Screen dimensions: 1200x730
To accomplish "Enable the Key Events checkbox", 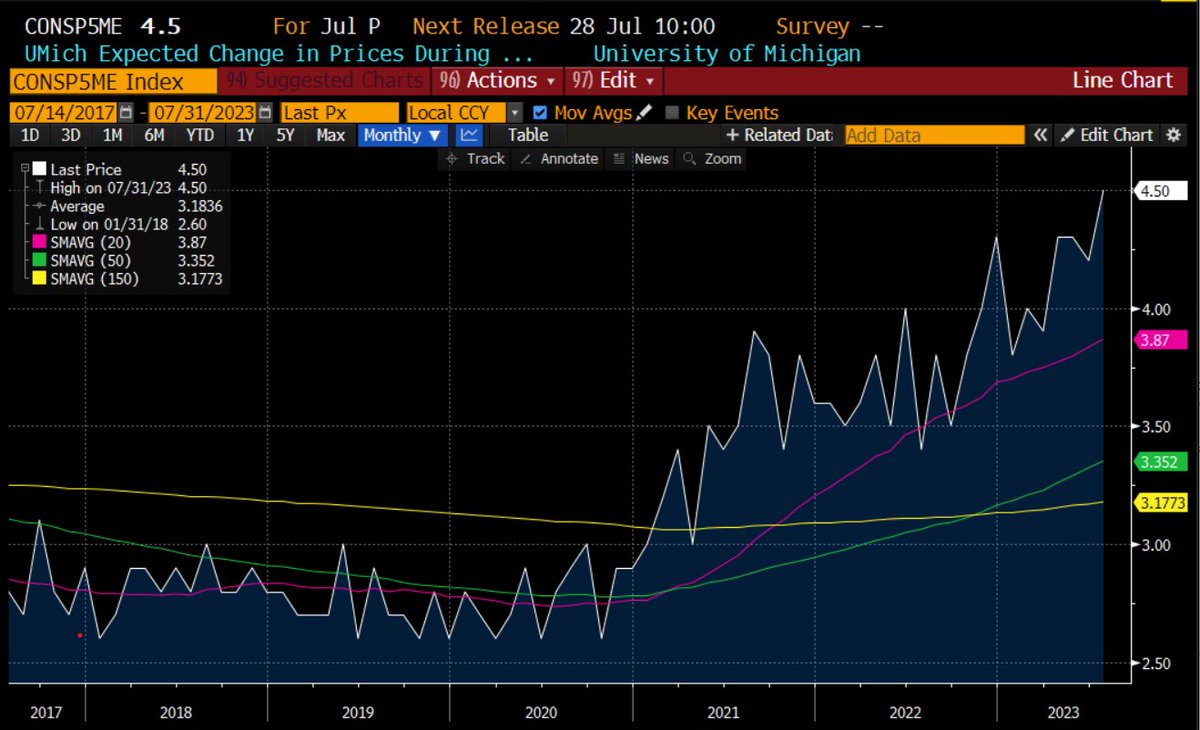I will (673, 113).
